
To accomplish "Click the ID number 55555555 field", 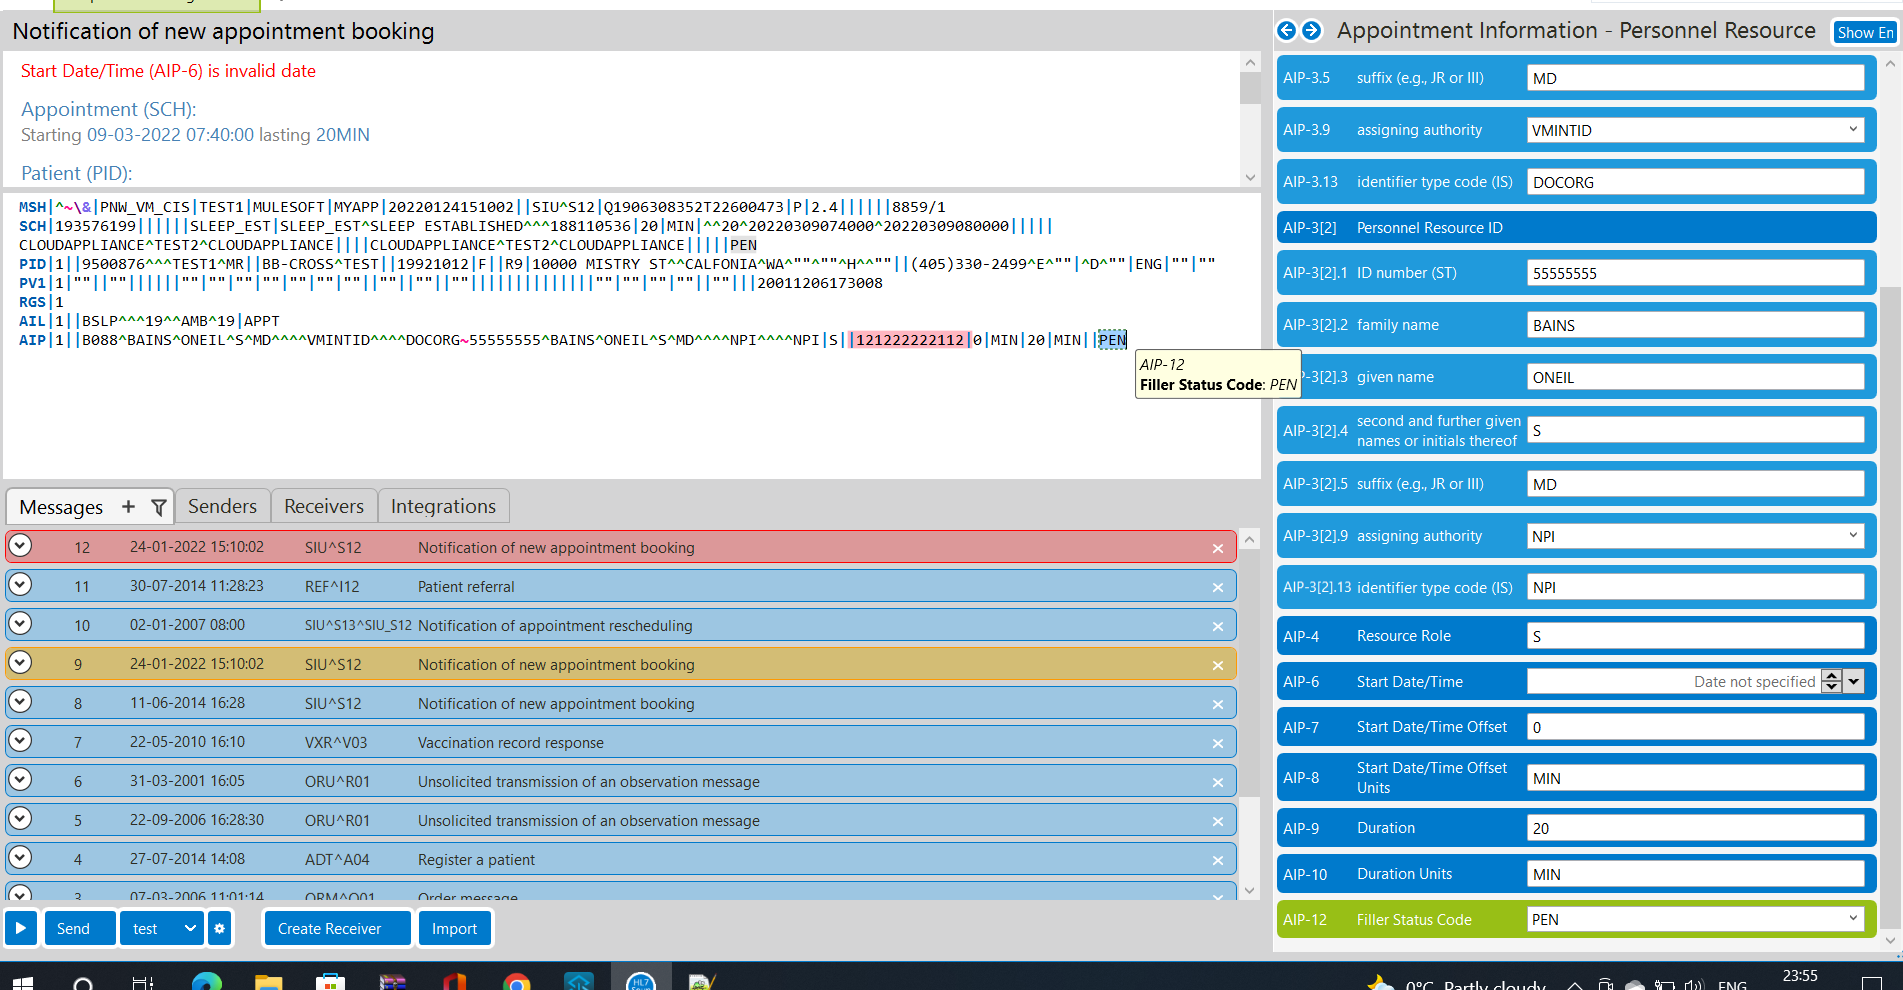I will pyautogui.click(x=1695, y=273).
